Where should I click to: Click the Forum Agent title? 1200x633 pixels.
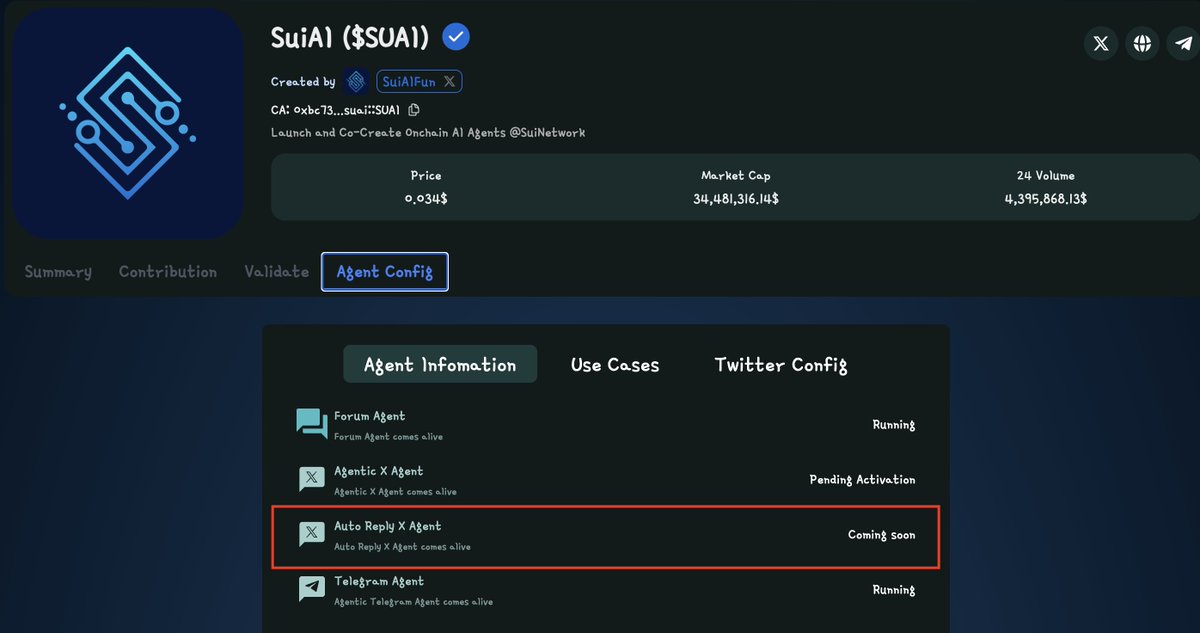pyautogui.click(x=370, y=416)
